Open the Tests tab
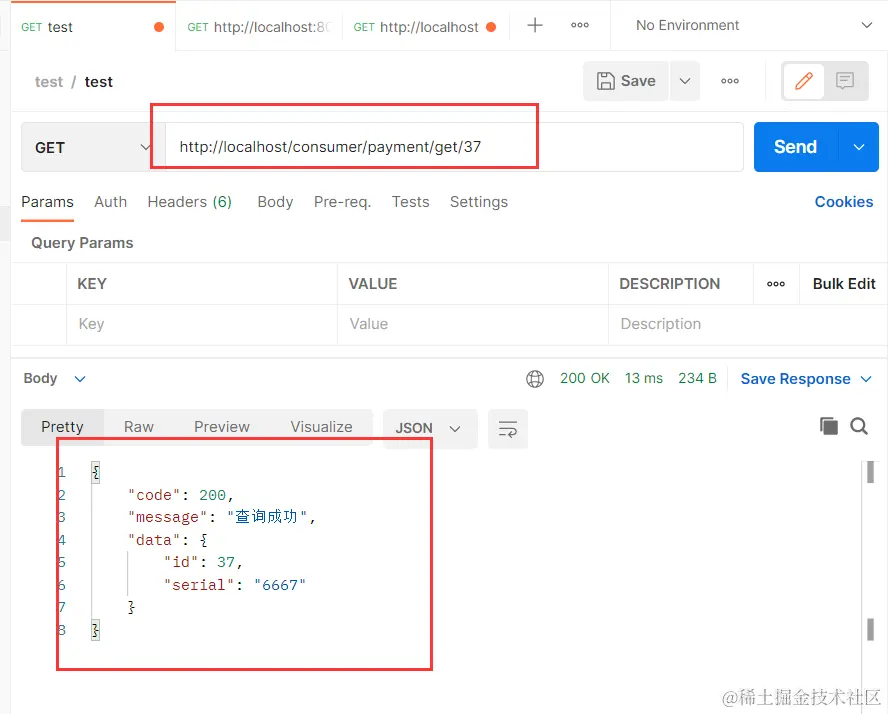Image resolution: width=888 pixels, height=714 pixels. coord(411,202)
